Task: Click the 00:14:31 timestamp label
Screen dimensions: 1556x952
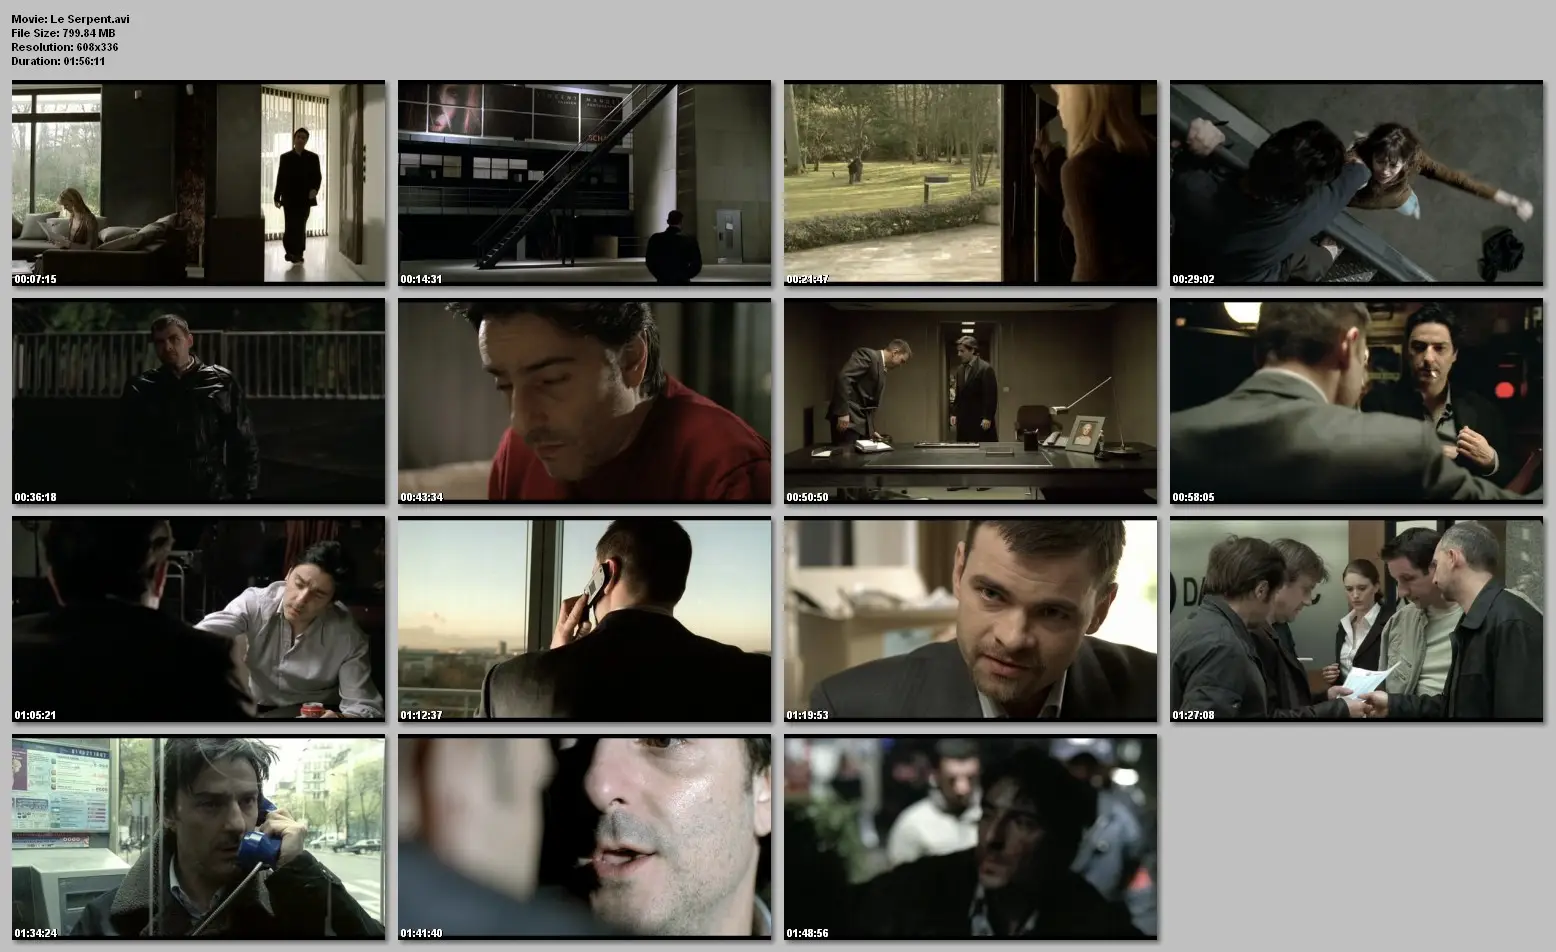Action: (x=421, y=279)
